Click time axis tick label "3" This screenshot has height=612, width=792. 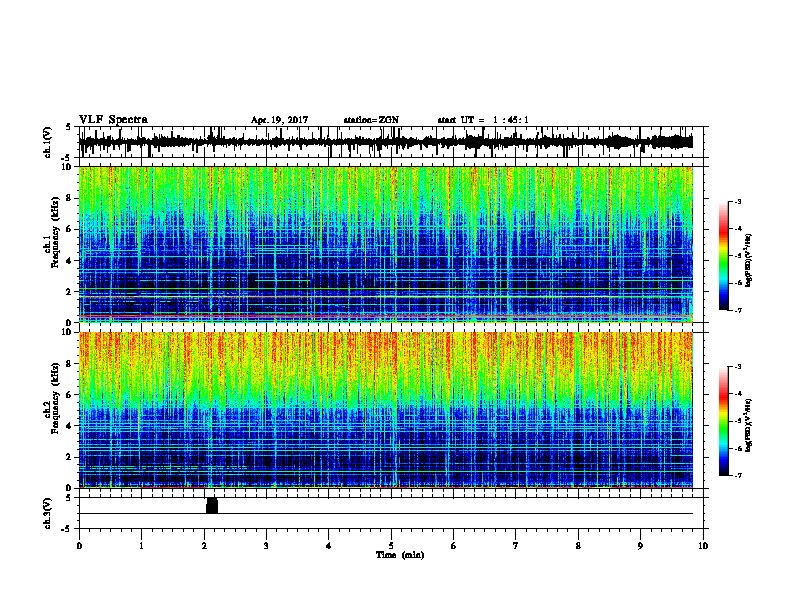click(266, 546)
